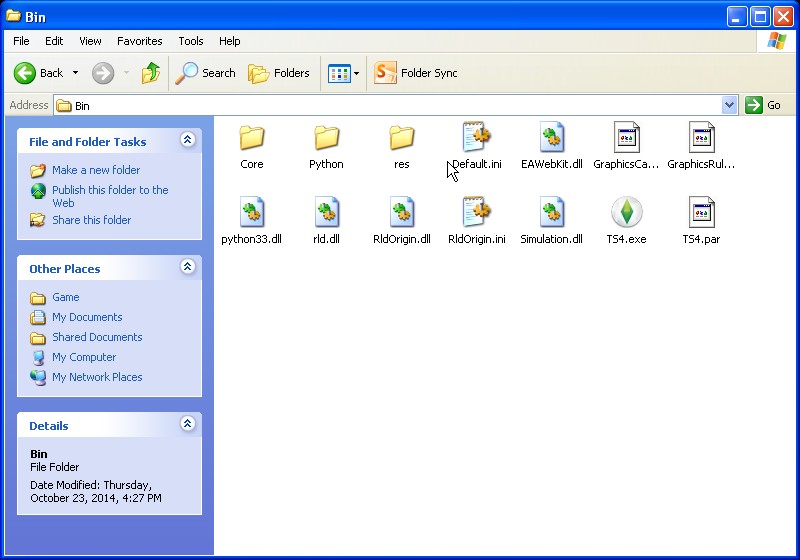Select the res folder icon

click(402, 137)
